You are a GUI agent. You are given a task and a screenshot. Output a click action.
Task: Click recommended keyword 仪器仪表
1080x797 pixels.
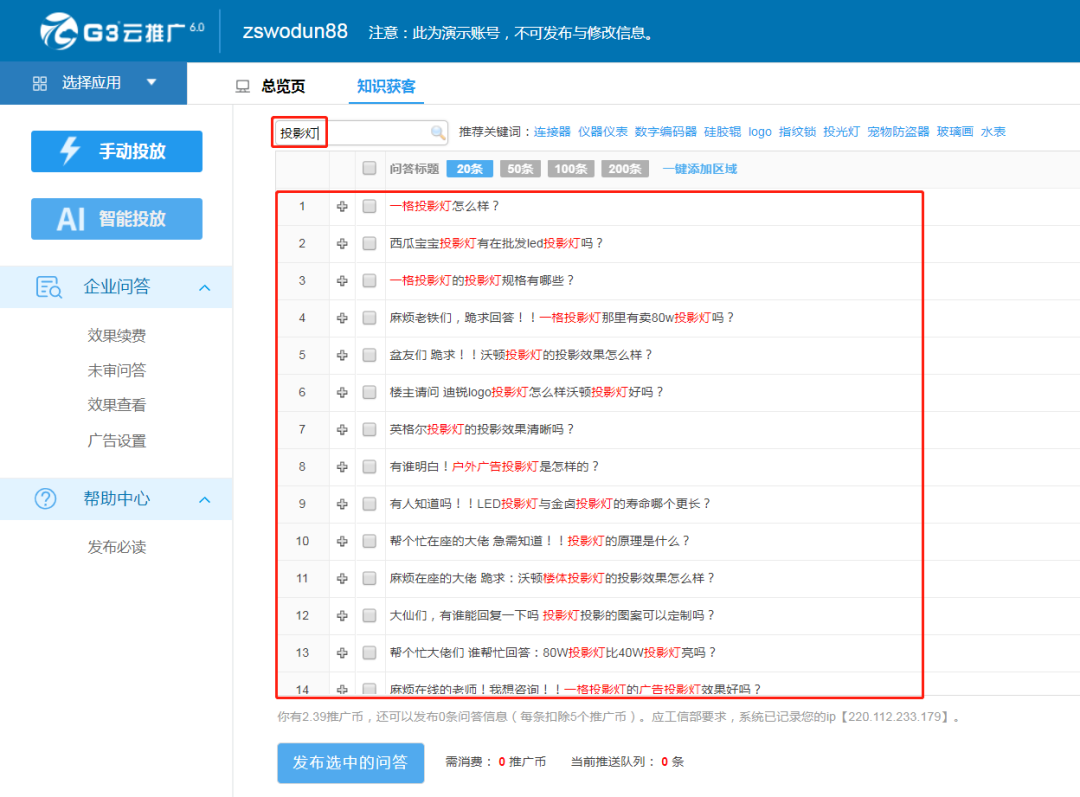[603, 132]
